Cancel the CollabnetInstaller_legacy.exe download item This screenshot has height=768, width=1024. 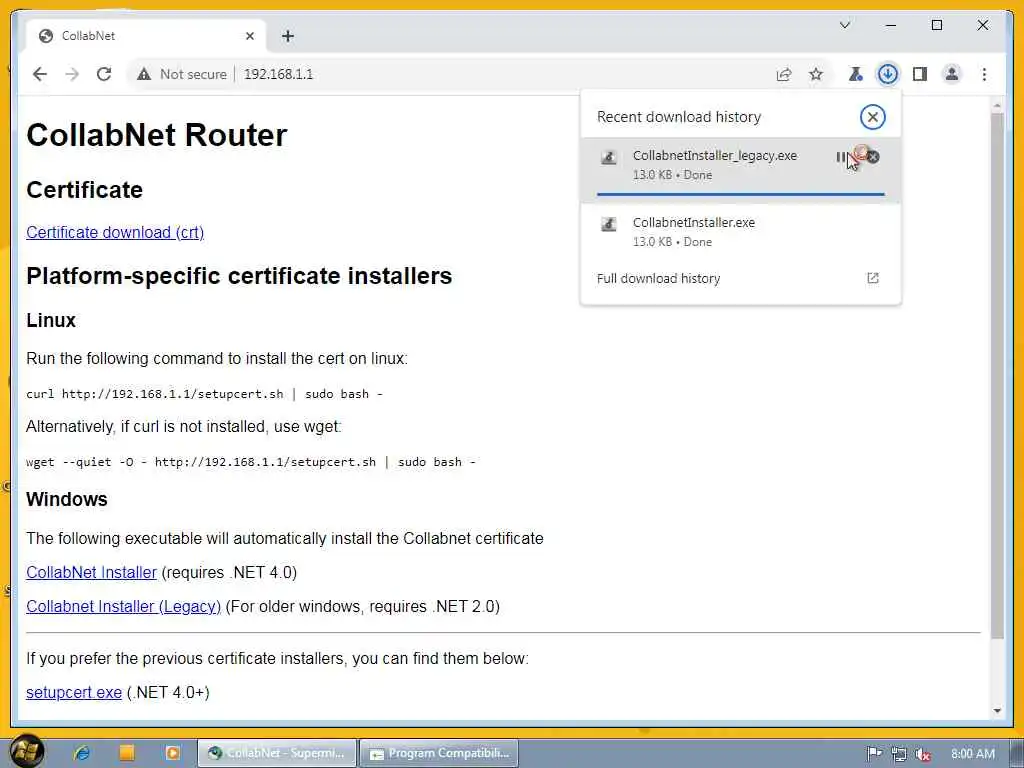873,157
